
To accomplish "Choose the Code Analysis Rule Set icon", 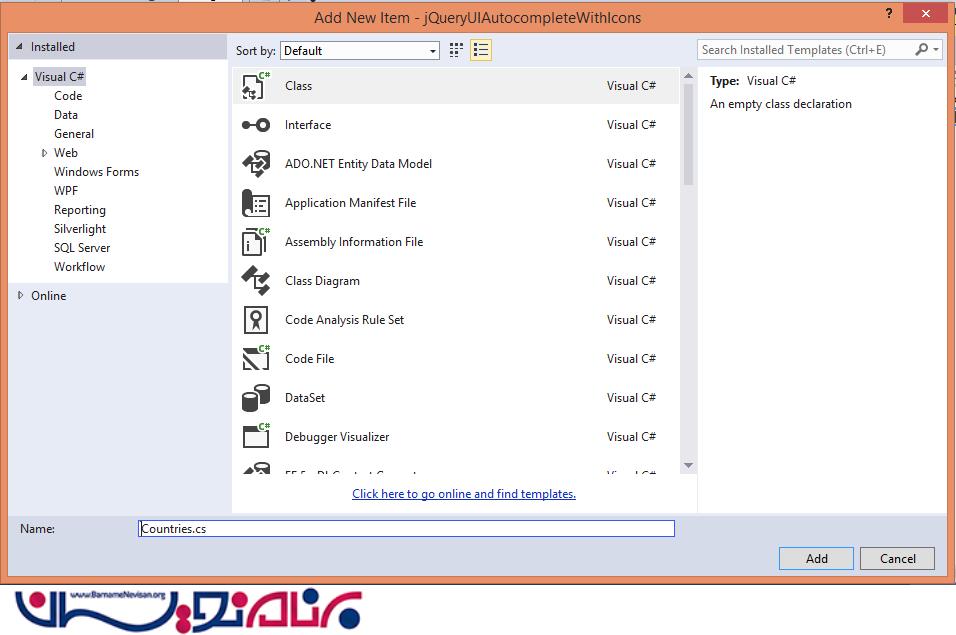I will (256, 320).
